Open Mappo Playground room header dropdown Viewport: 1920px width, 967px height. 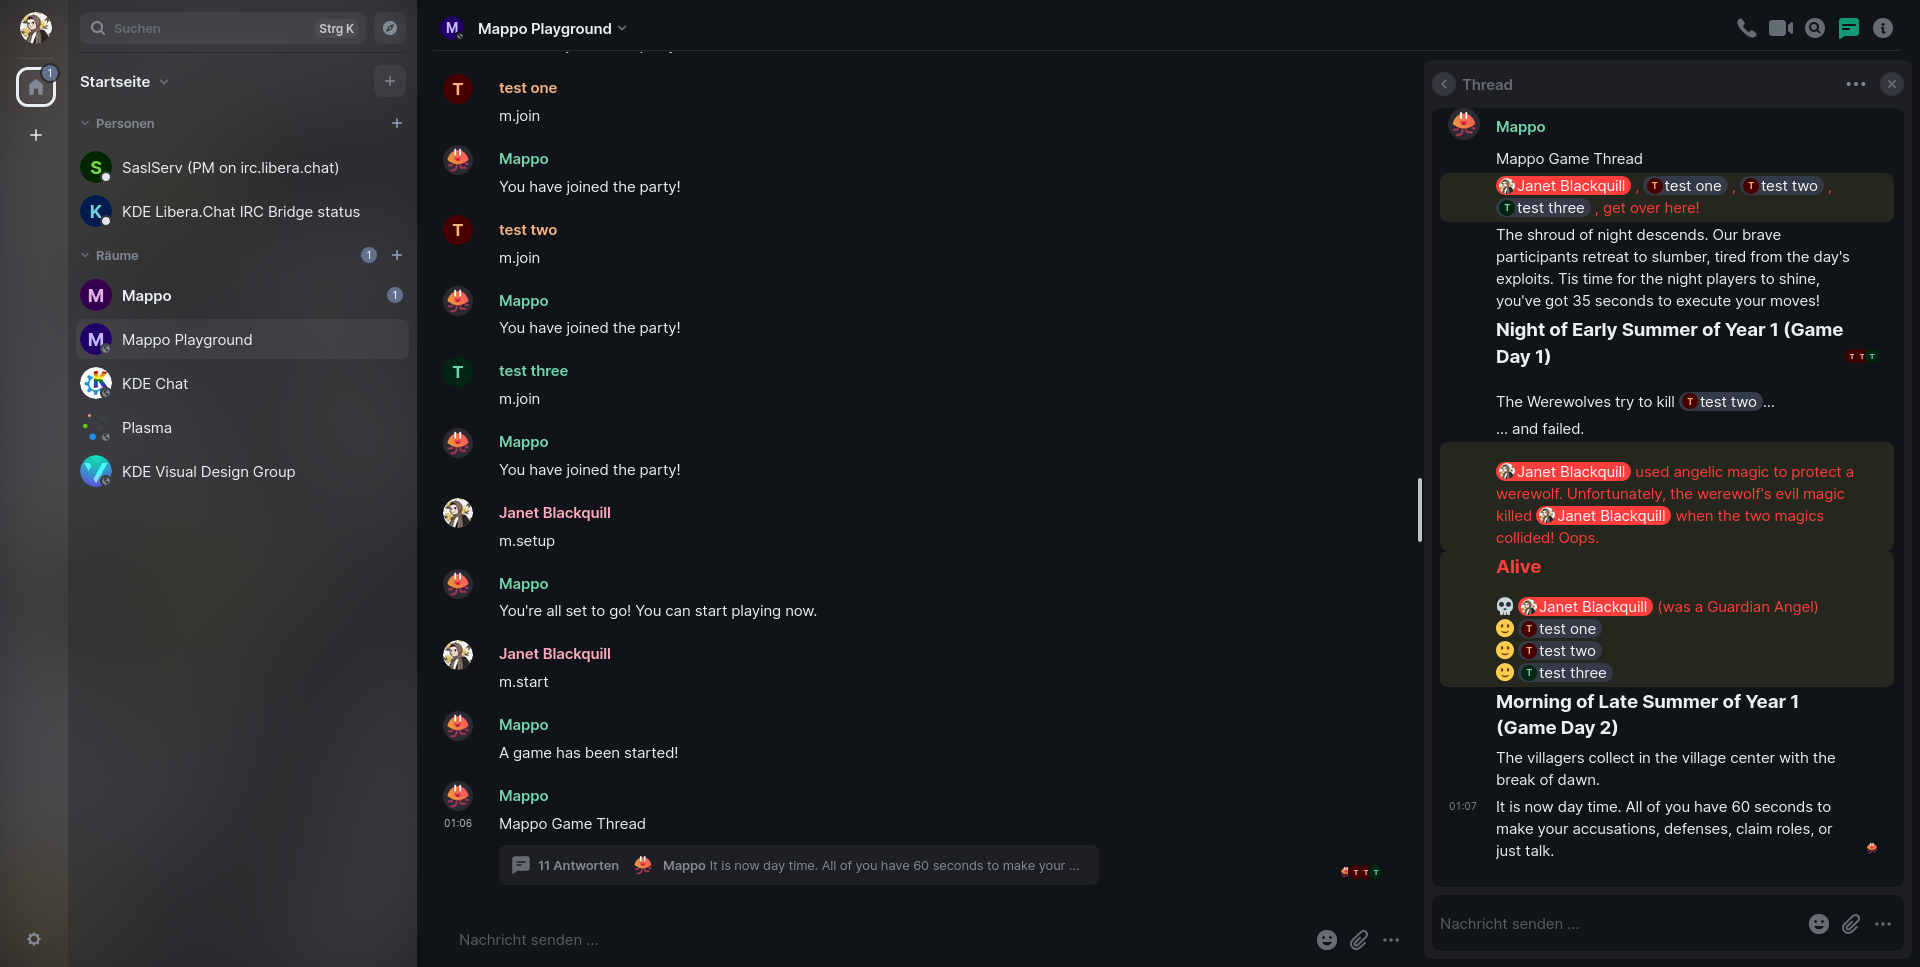(552, 29)
